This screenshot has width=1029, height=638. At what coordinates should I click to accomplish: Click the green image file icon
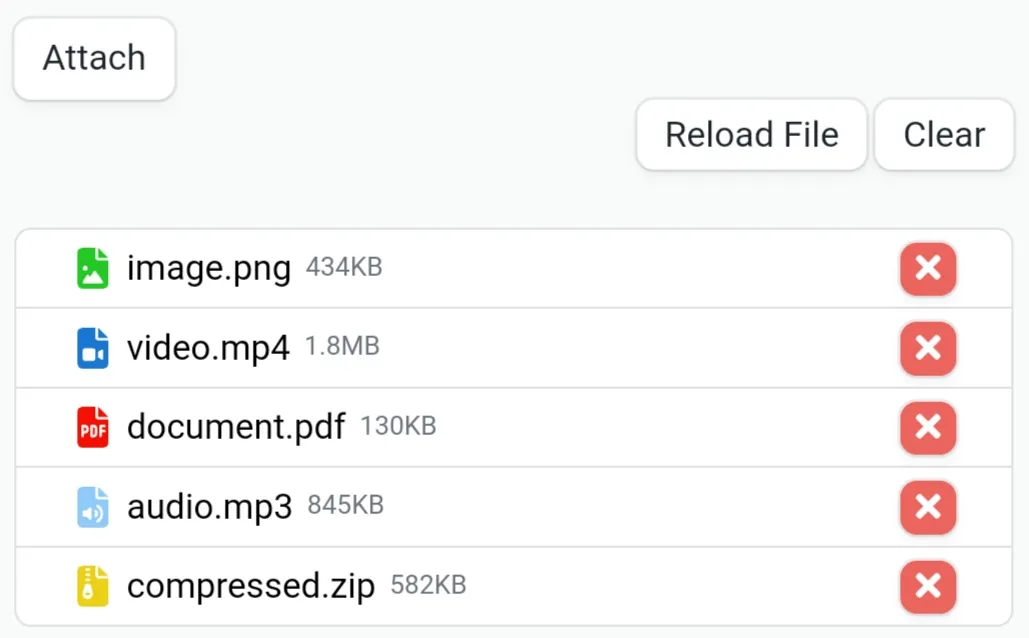(x=93, y=268)
